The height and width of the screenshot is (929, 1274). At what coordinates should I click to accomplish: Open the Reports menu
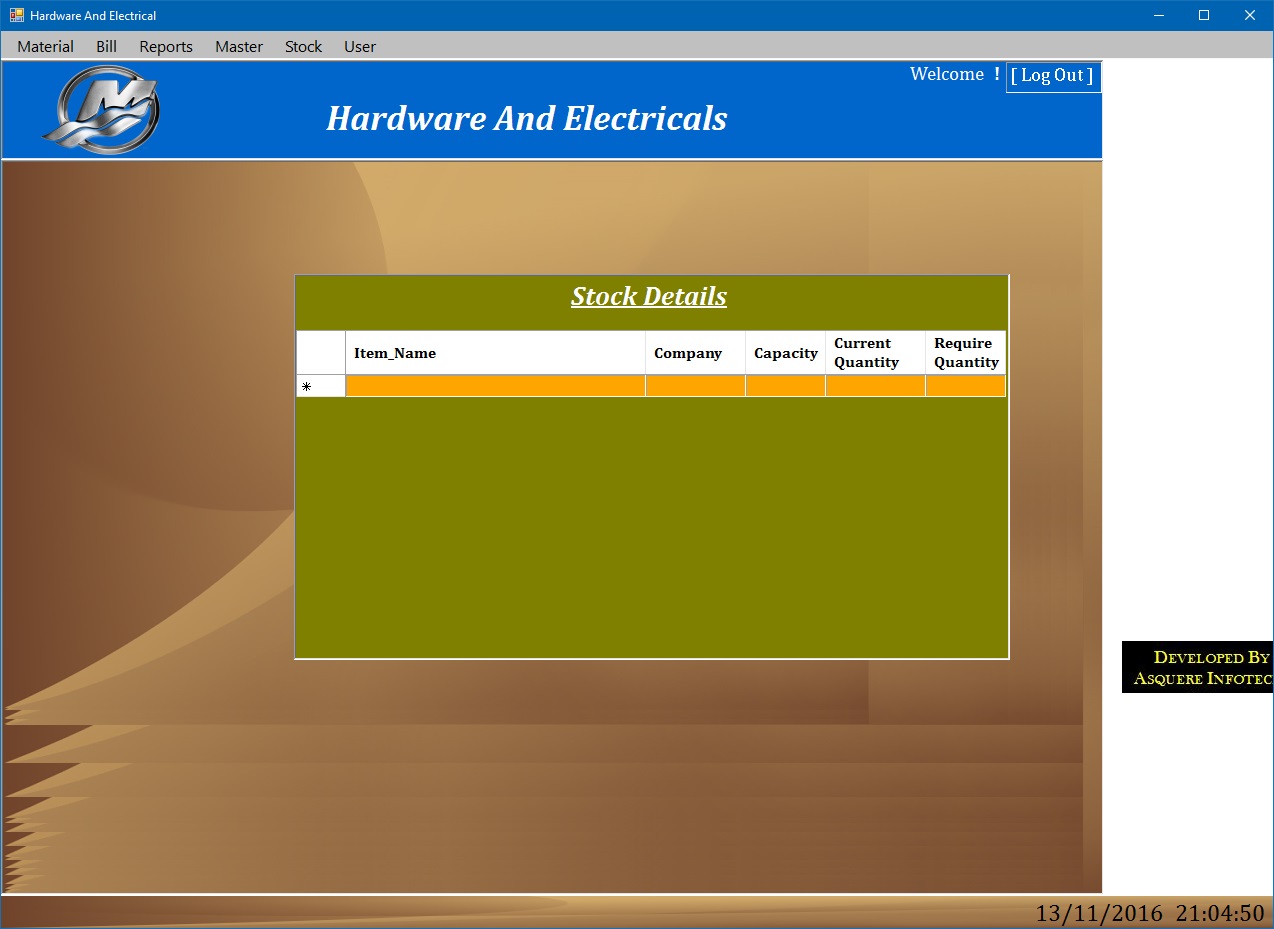(x=166, y=46)
